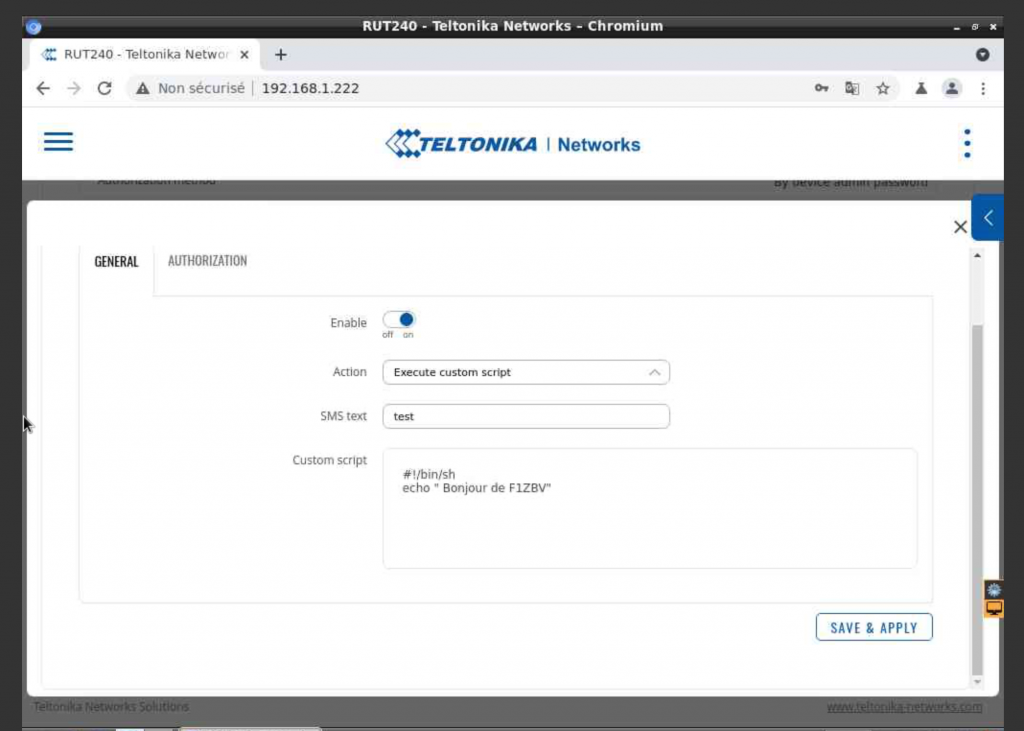
Task: Select the RUT240 - Teltonika Networks tab
Action: 145,55
